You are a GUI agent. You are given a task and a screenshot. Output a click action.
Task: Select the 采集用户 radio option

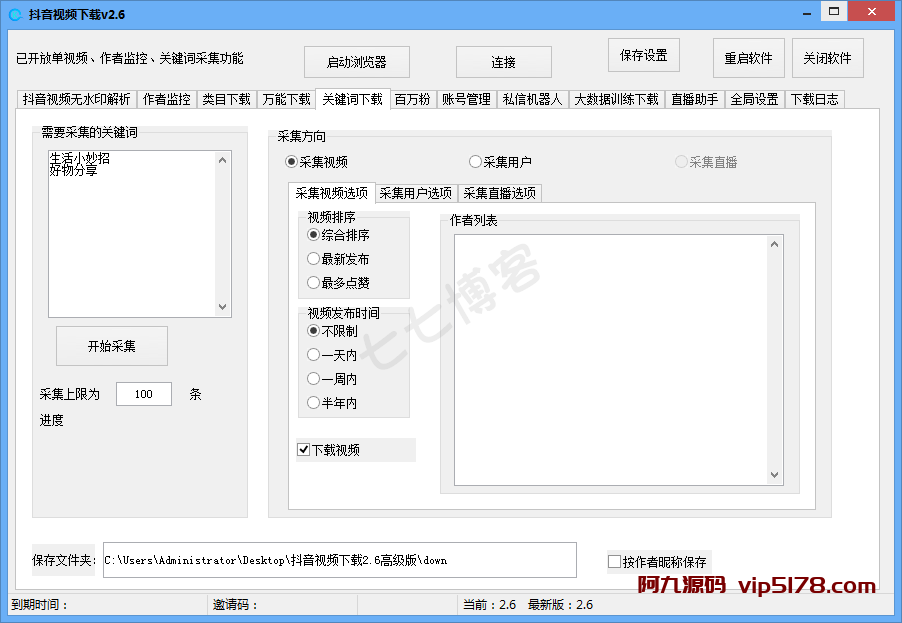coord(500,162)
